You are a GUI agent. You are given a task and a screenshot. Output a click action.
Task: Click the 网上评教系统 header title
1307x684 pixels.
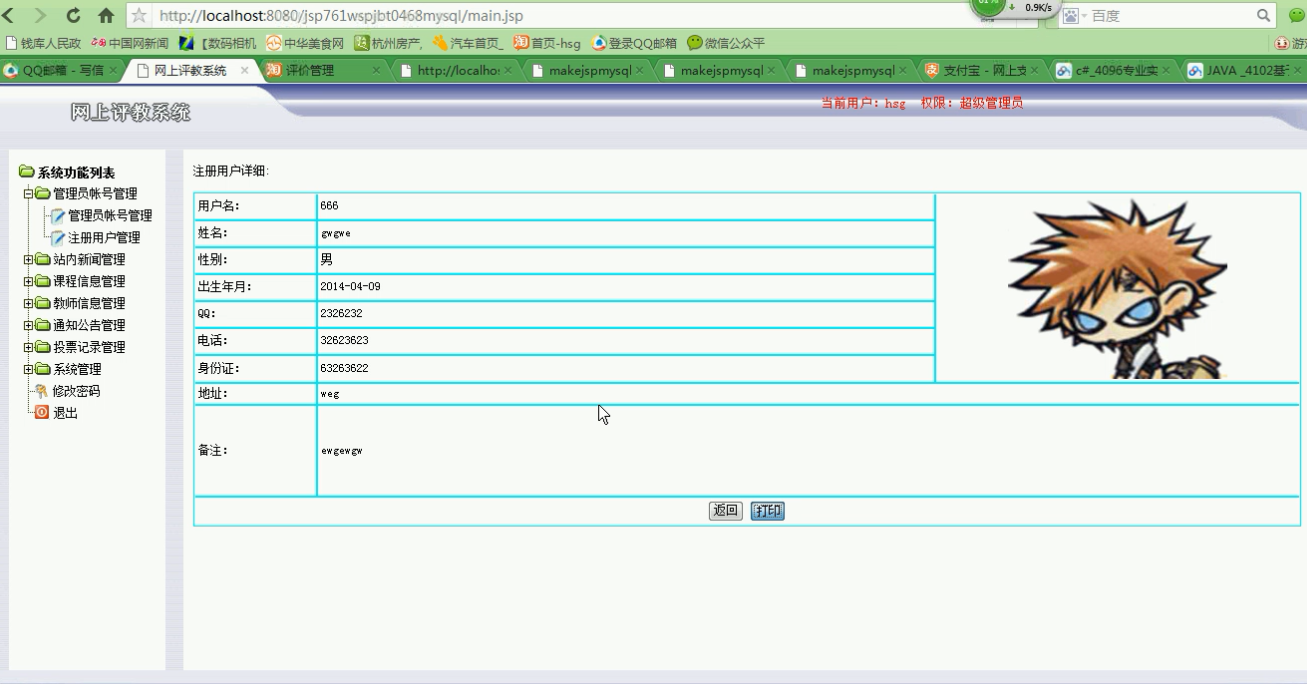tap(130, 113)
